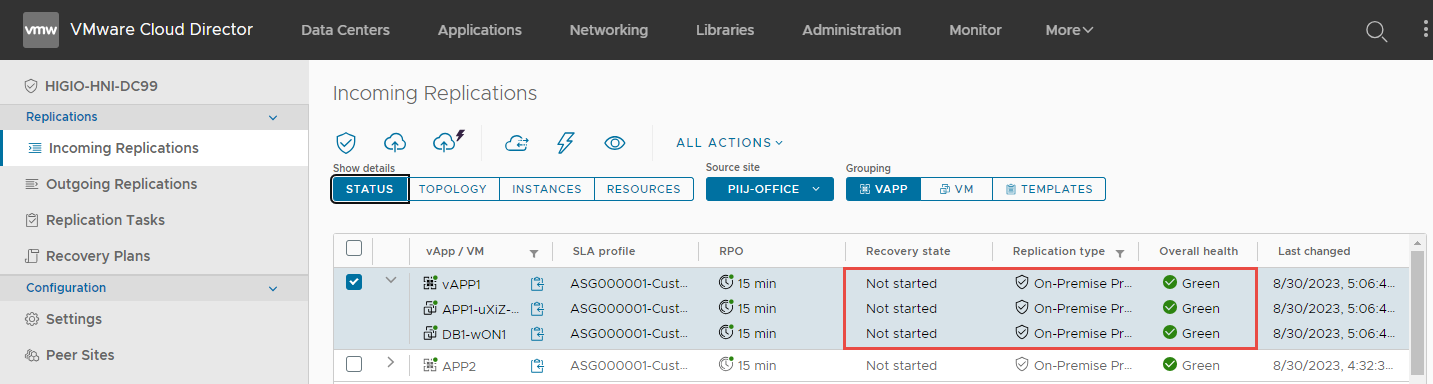
Task: Click the cloud upload migrate icon
Action: tap(395, 143)
